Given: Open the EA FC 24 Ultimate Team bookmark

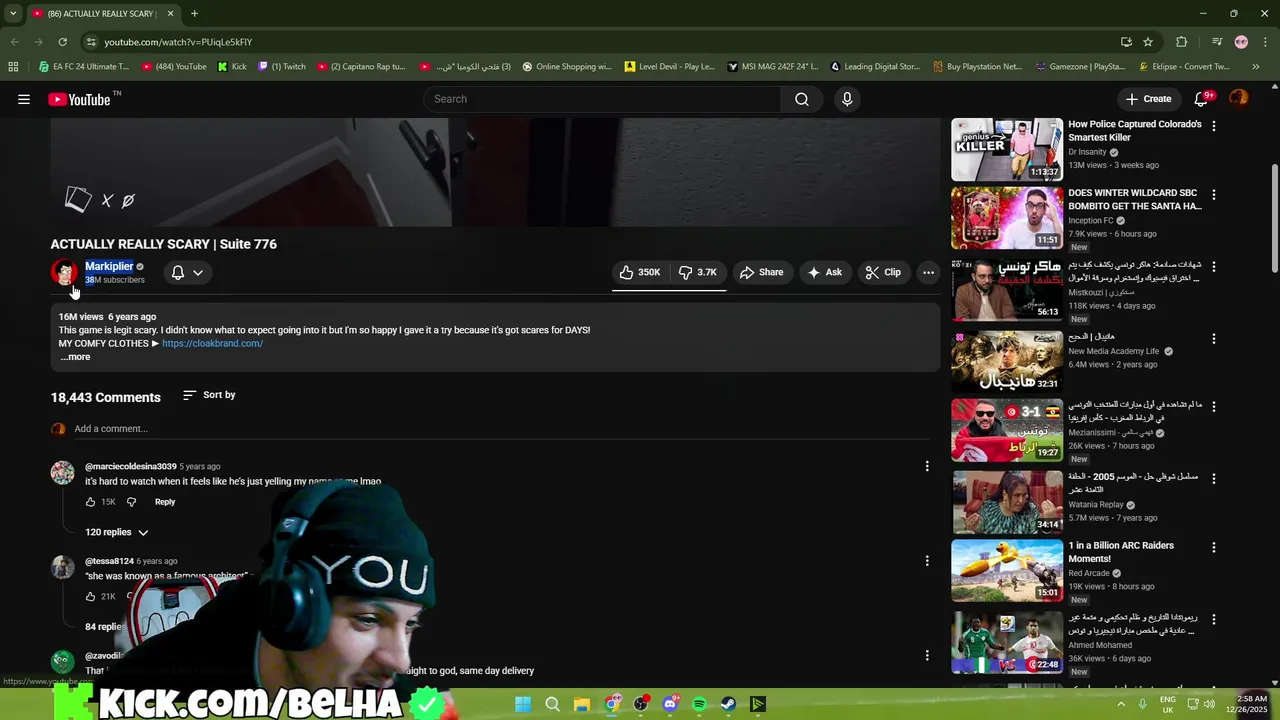Looking at the screenshot, I should tap(84, 67).
